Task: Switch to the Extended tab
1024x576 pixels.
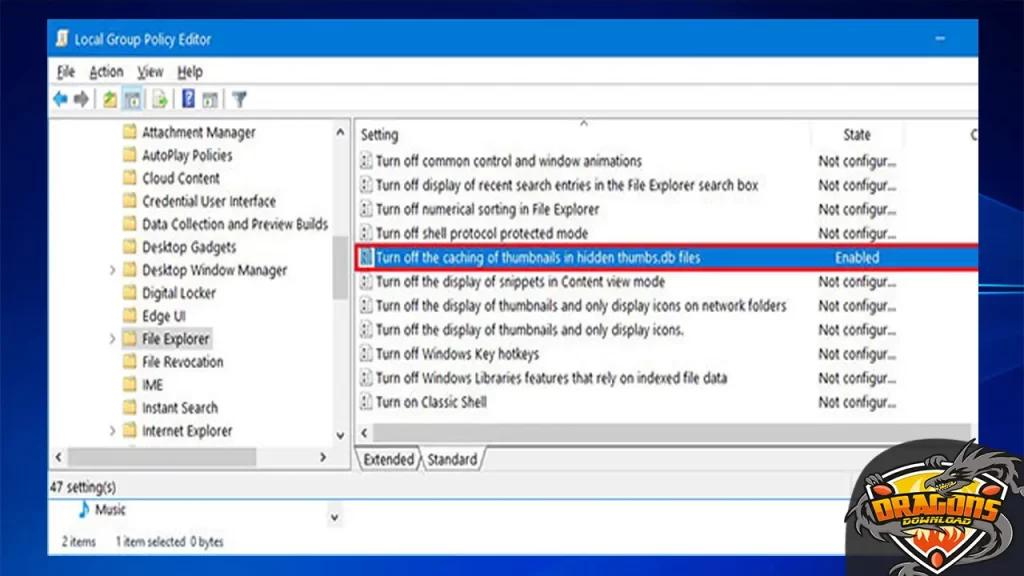Action: [389, 460]
